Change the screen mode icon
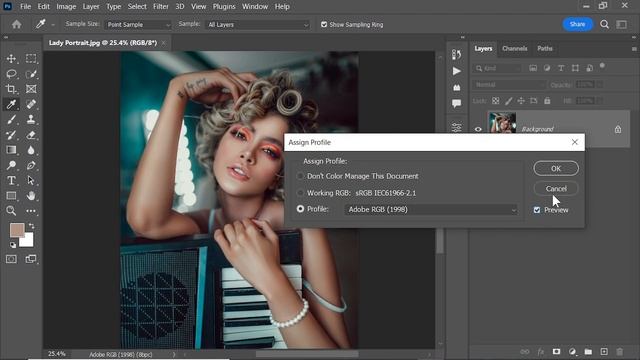640x360 pixels. pos(31,259)
